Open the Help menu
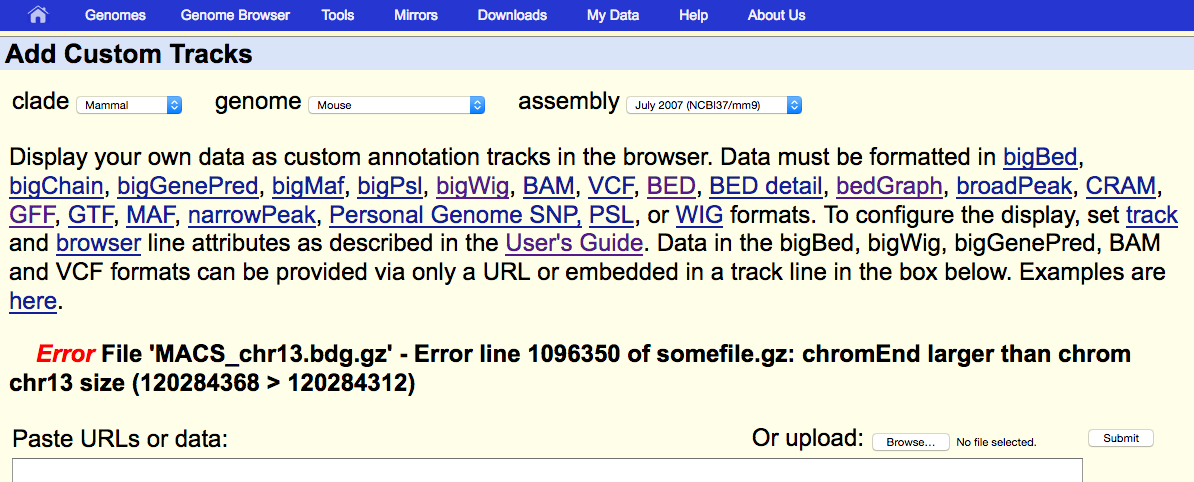Image resolution: width=1194 pixels, height=482 pixels. [x=693, y=15]
